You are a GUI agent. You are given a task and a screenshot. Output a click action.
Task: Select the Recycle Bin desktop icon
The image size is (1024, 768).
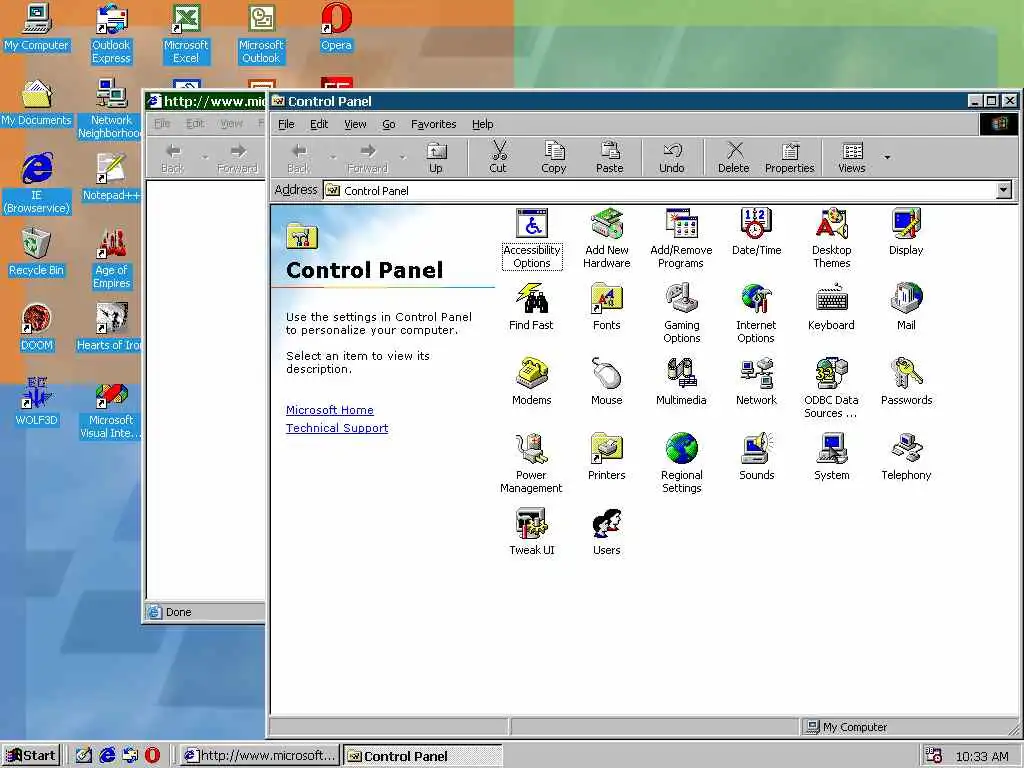[37, 253]
